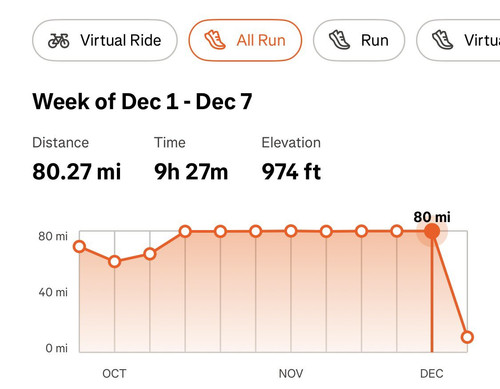Choose the Run filter chip
500x389 pixels.
(359, 40)
